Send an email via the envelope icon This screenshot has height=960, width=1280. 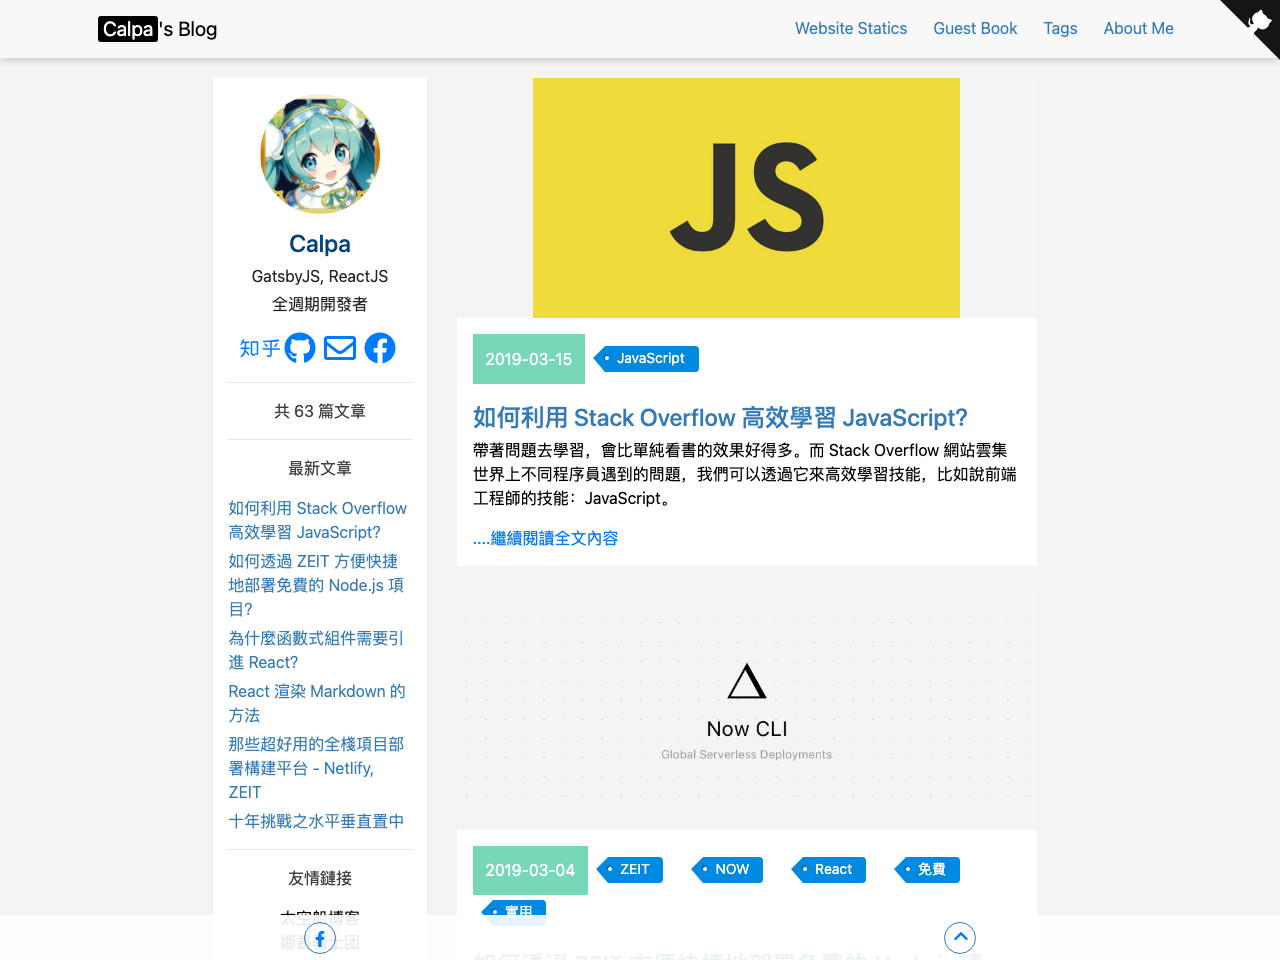pyautogui.click(x=339, y=348)
